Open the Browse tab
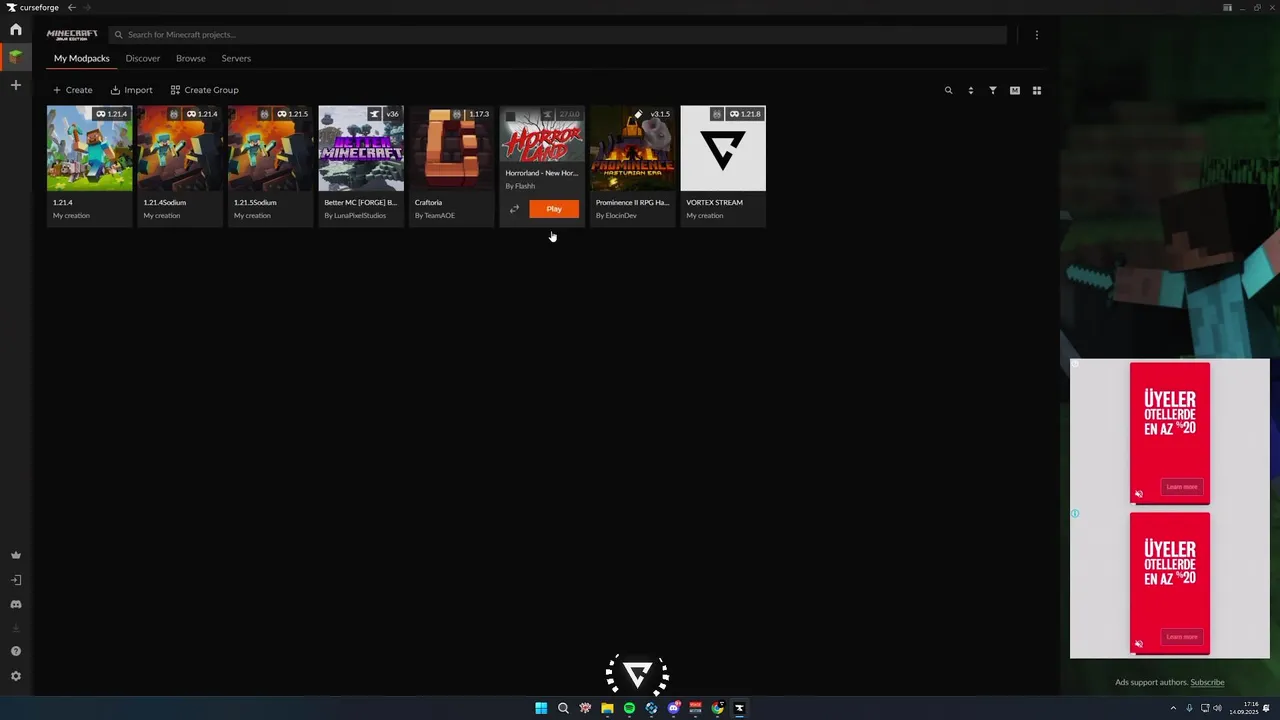The width and height of the screenshot is (1280, 720). (191, 58)
